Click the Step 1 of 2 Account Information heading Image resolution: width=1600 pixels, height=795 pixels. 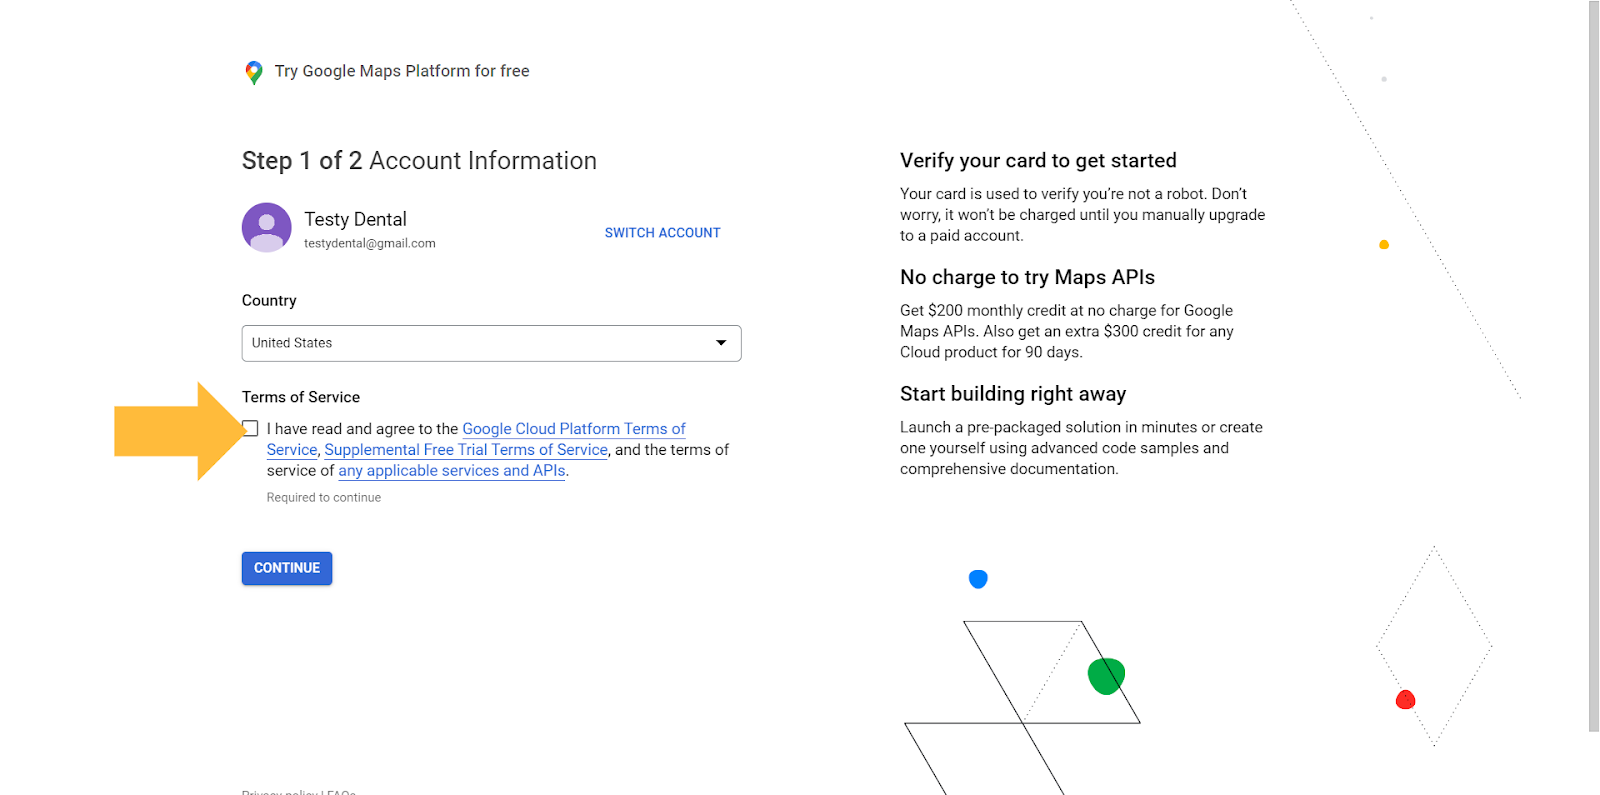(419, 161)
